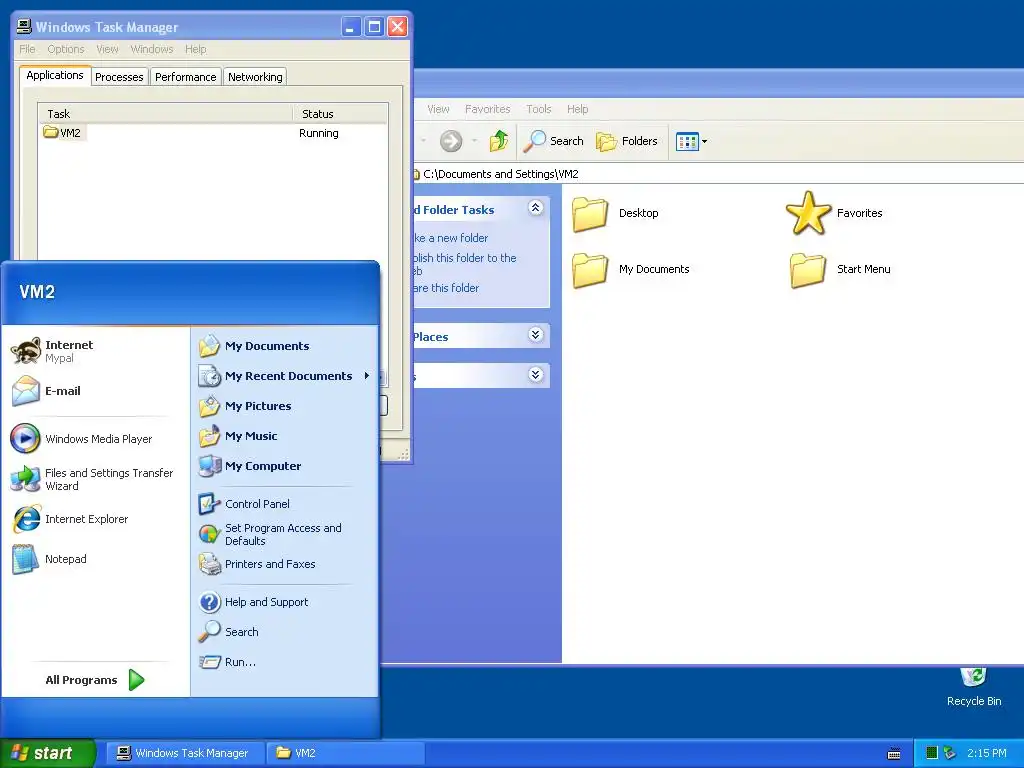1024x768 pixels.
Task: Toggle Folders pane in Explorer toolbar
Action: [x=627, y=141]
